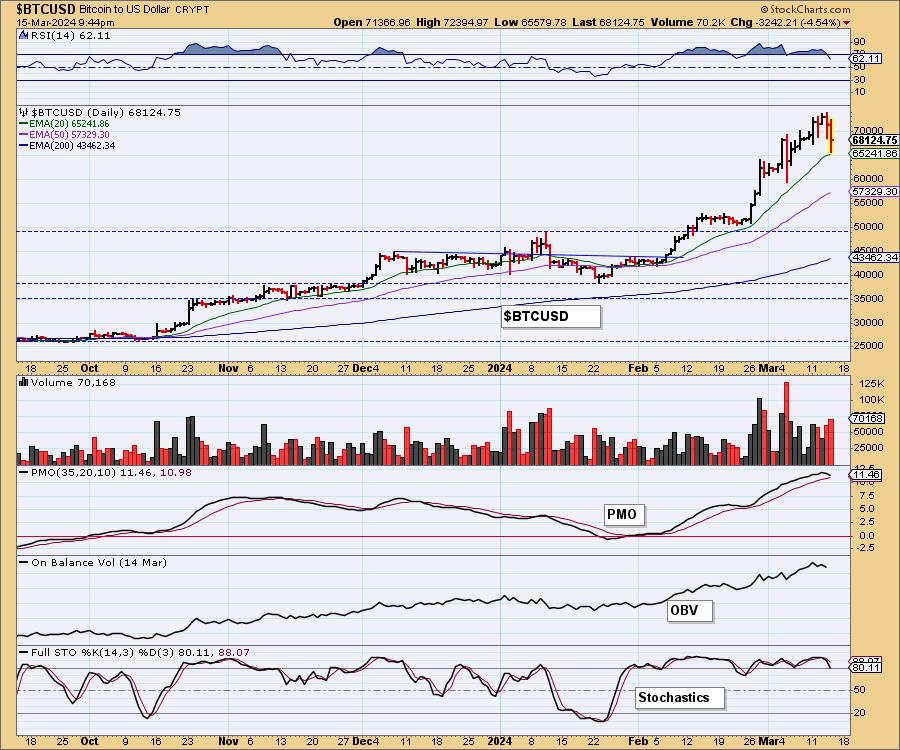Click the black line marker before PMO(35,20,10)
900x750 pixels.
tap(24, 472)
